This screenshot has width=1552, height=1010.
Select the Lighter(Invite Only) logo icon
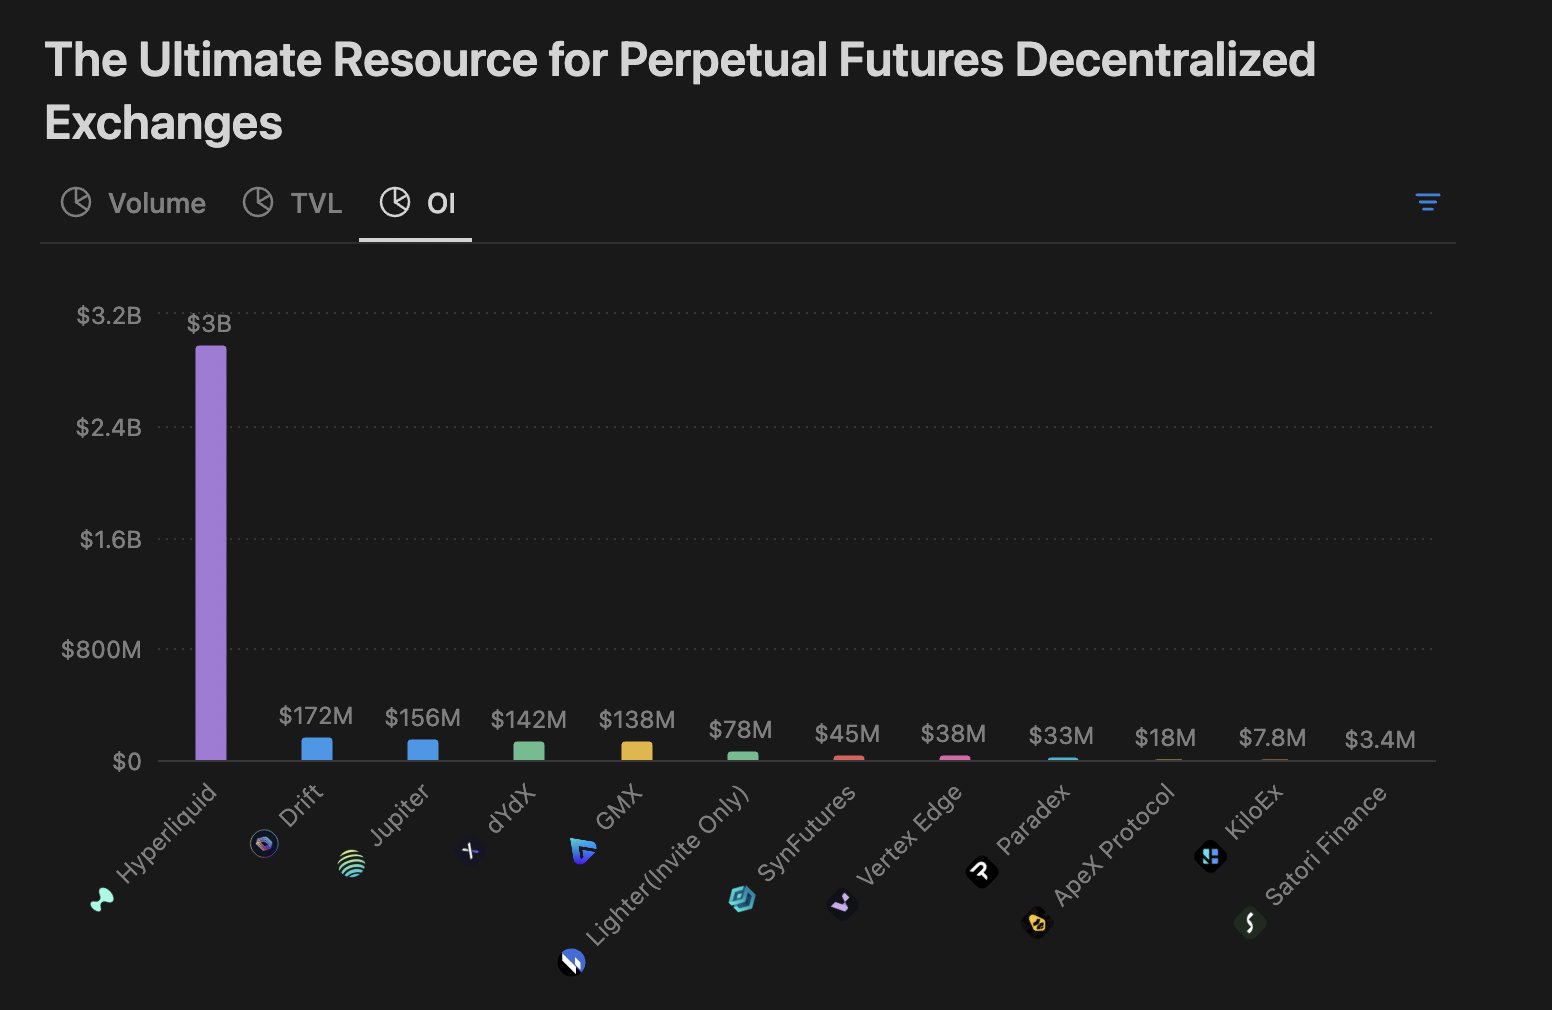pos(570,963)
